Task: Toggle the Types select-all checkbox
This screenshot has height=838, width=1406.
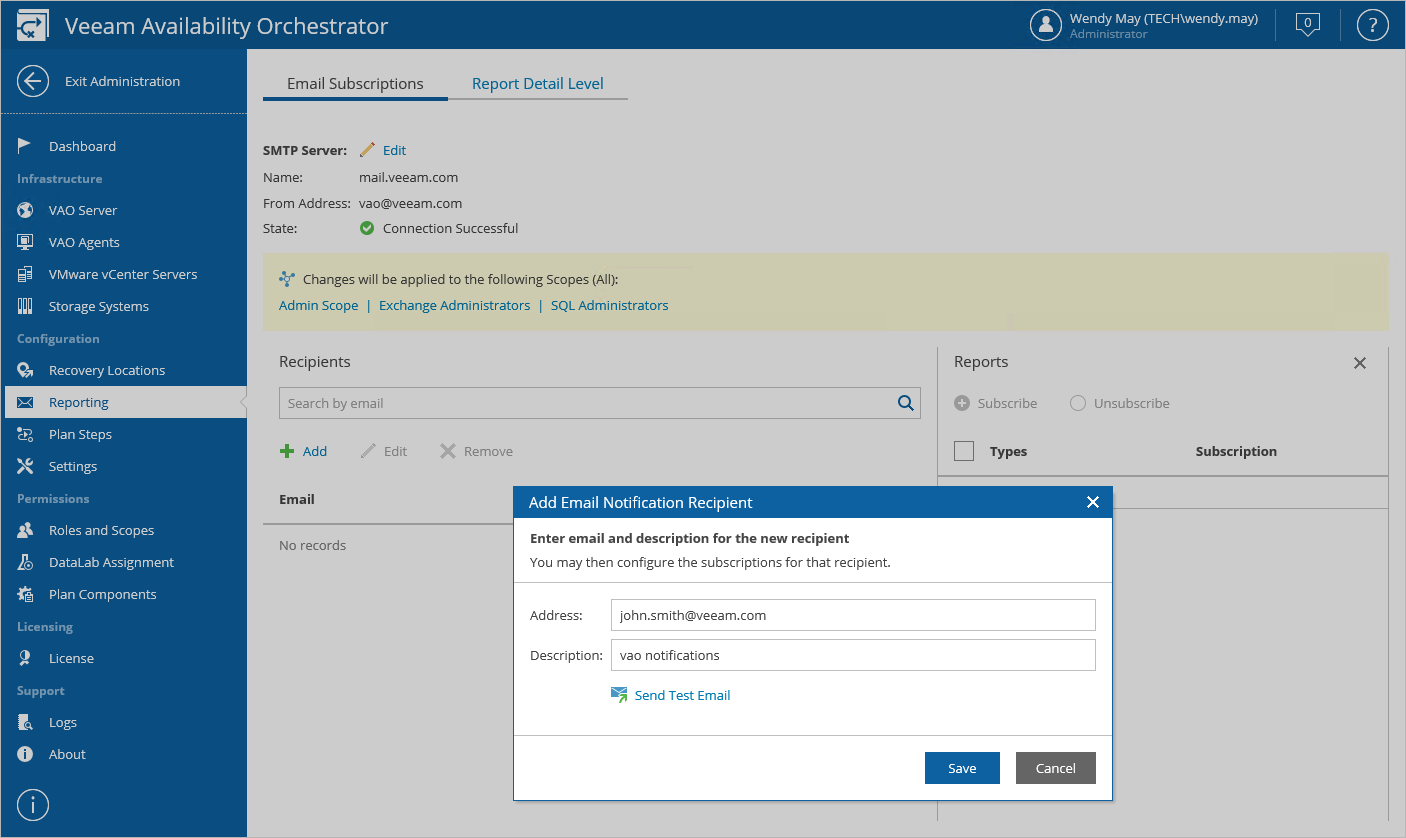Action: [x=964, y=451]
